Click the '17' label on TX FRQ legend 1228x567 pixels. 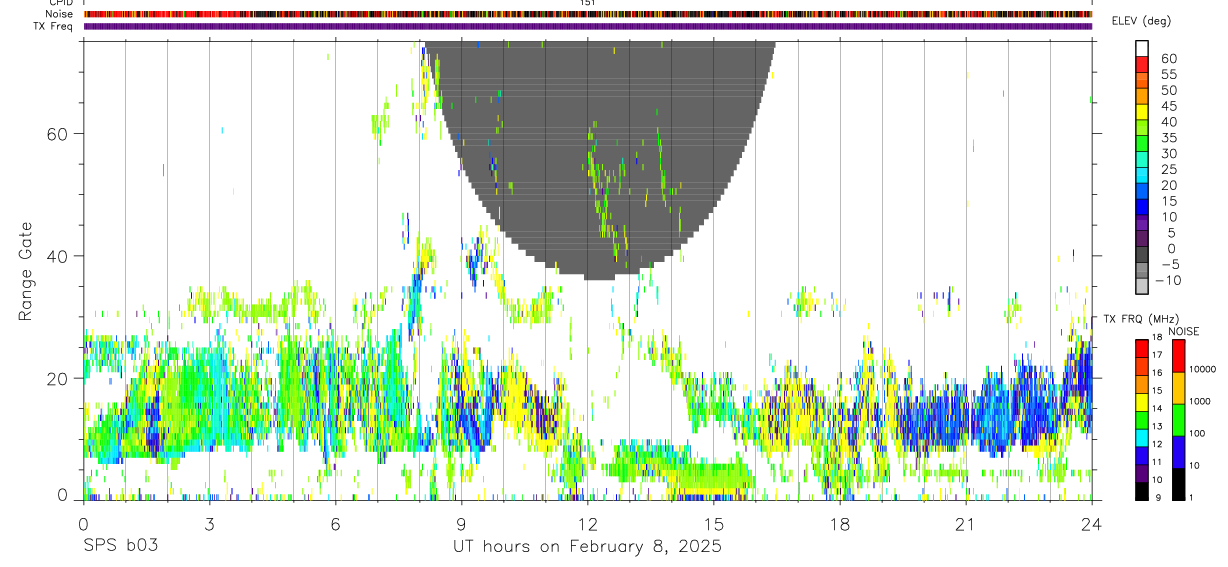click(x=1157, y=355)
